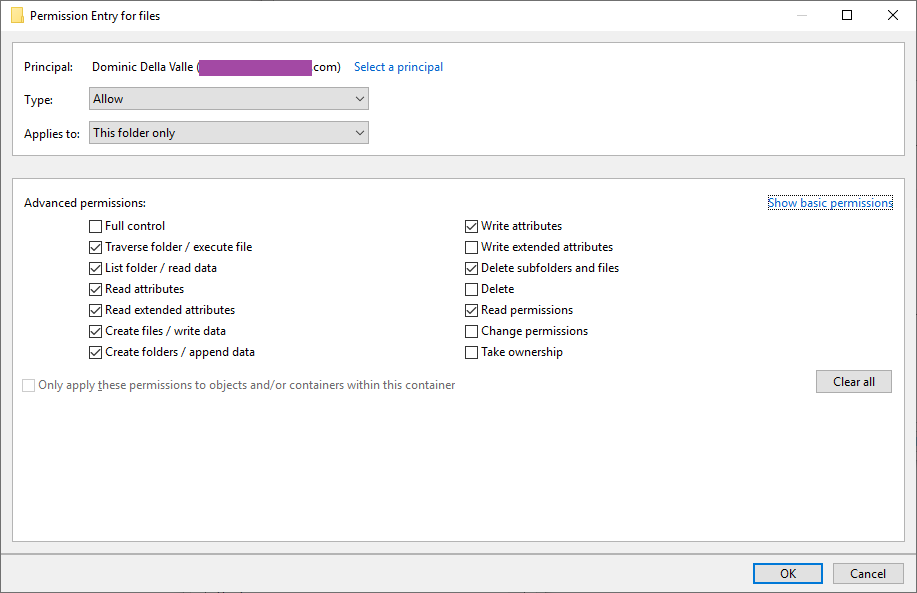Click the Applies to label
Screen dimensions: 917x593
(x=51, y=134)
